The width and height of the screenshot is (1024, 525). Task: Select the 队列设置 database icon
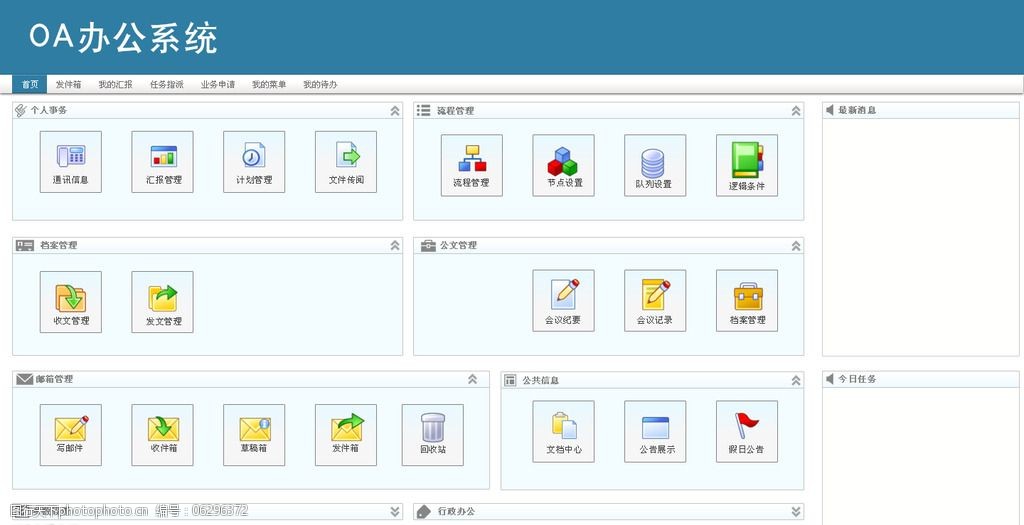pos(654,165)
